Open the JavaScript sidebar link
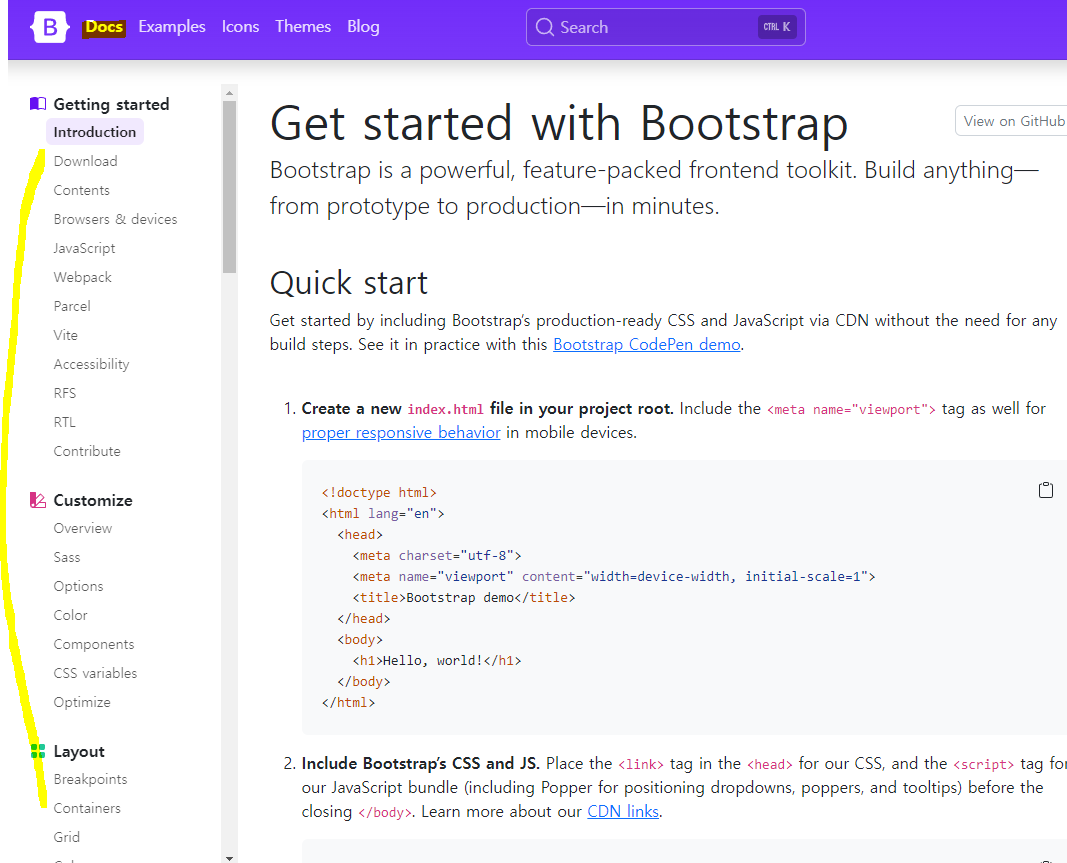Screen dimensions: 1067x863 (x=84, y=248)
